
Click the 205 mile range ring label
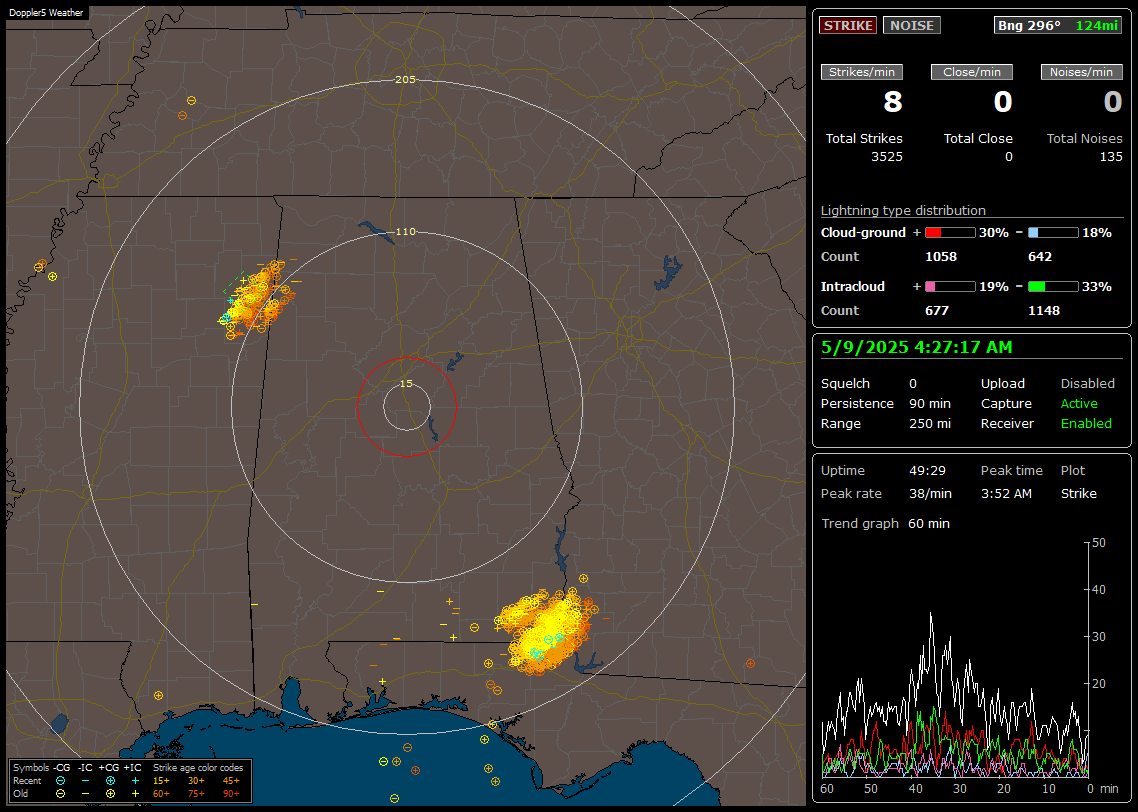tap(405, 80)
